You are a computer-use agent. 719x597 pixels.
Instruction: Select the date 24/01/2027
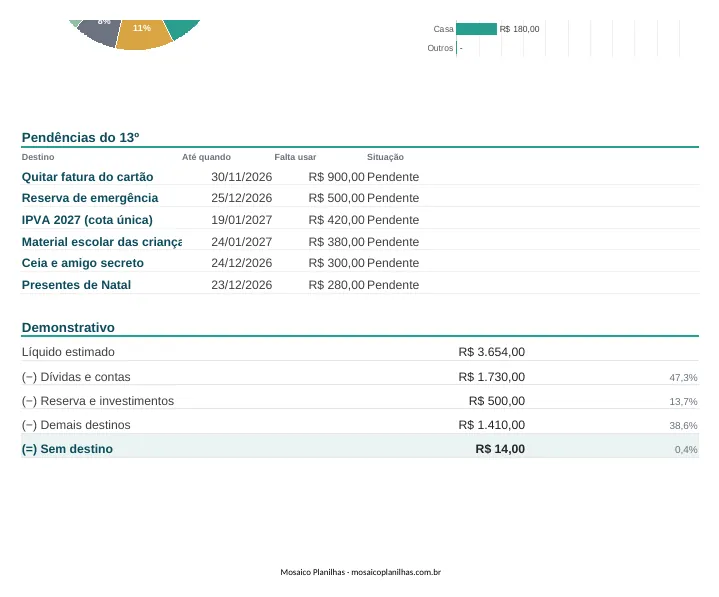click(242, 242)
